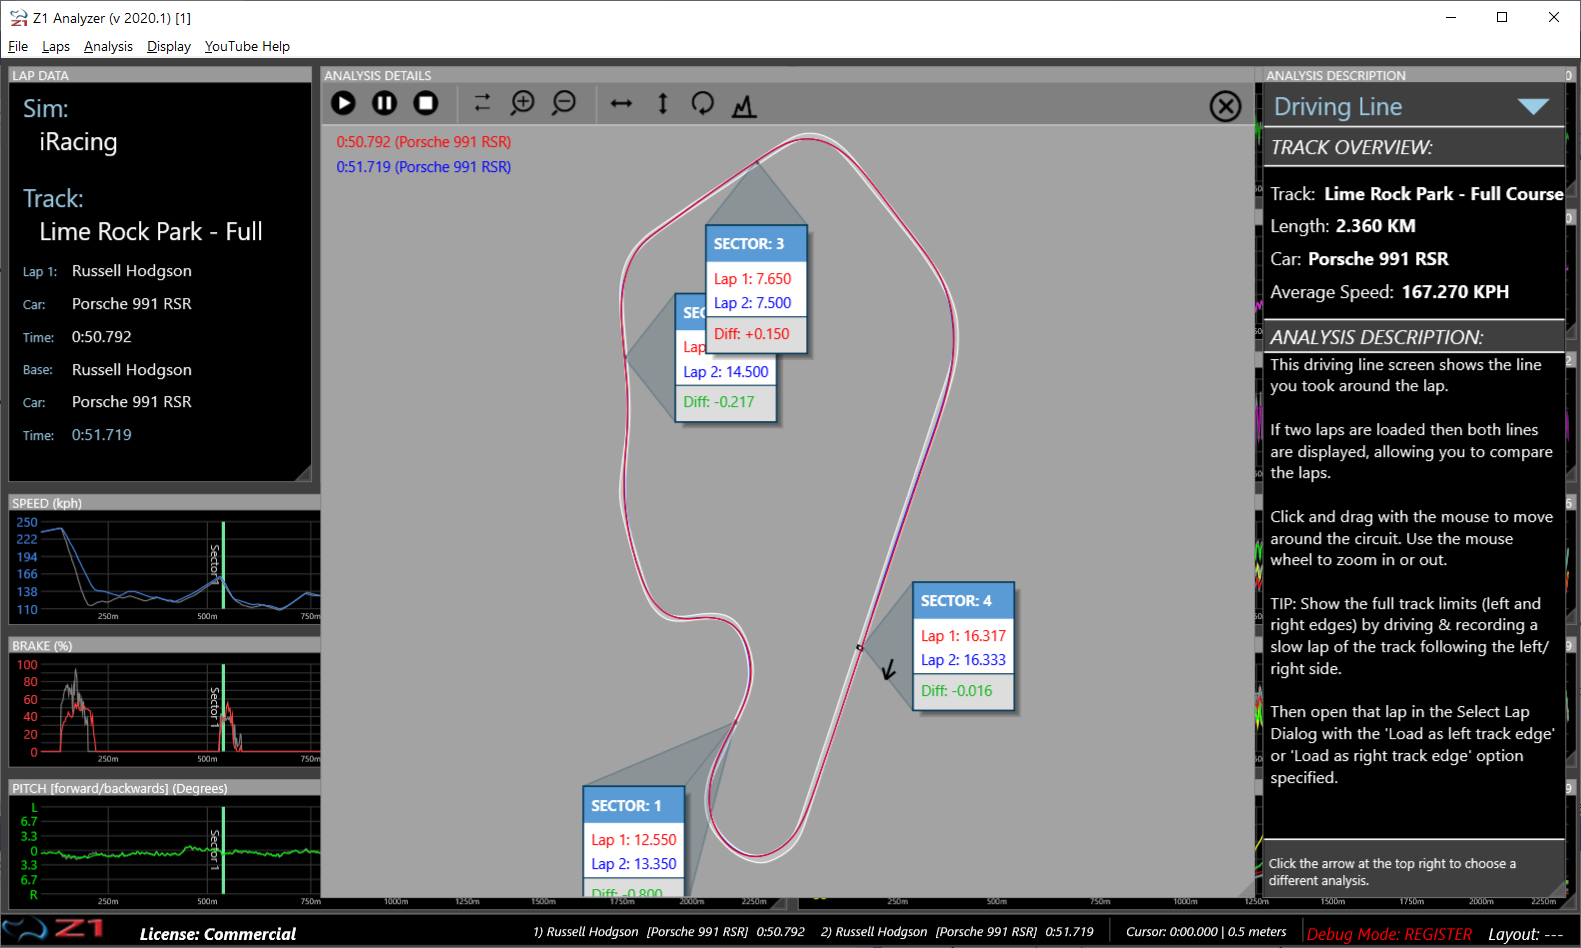Click the Sector 3 info box header
This screenshot has height=948, width=1581.
[x=756, y=244]
